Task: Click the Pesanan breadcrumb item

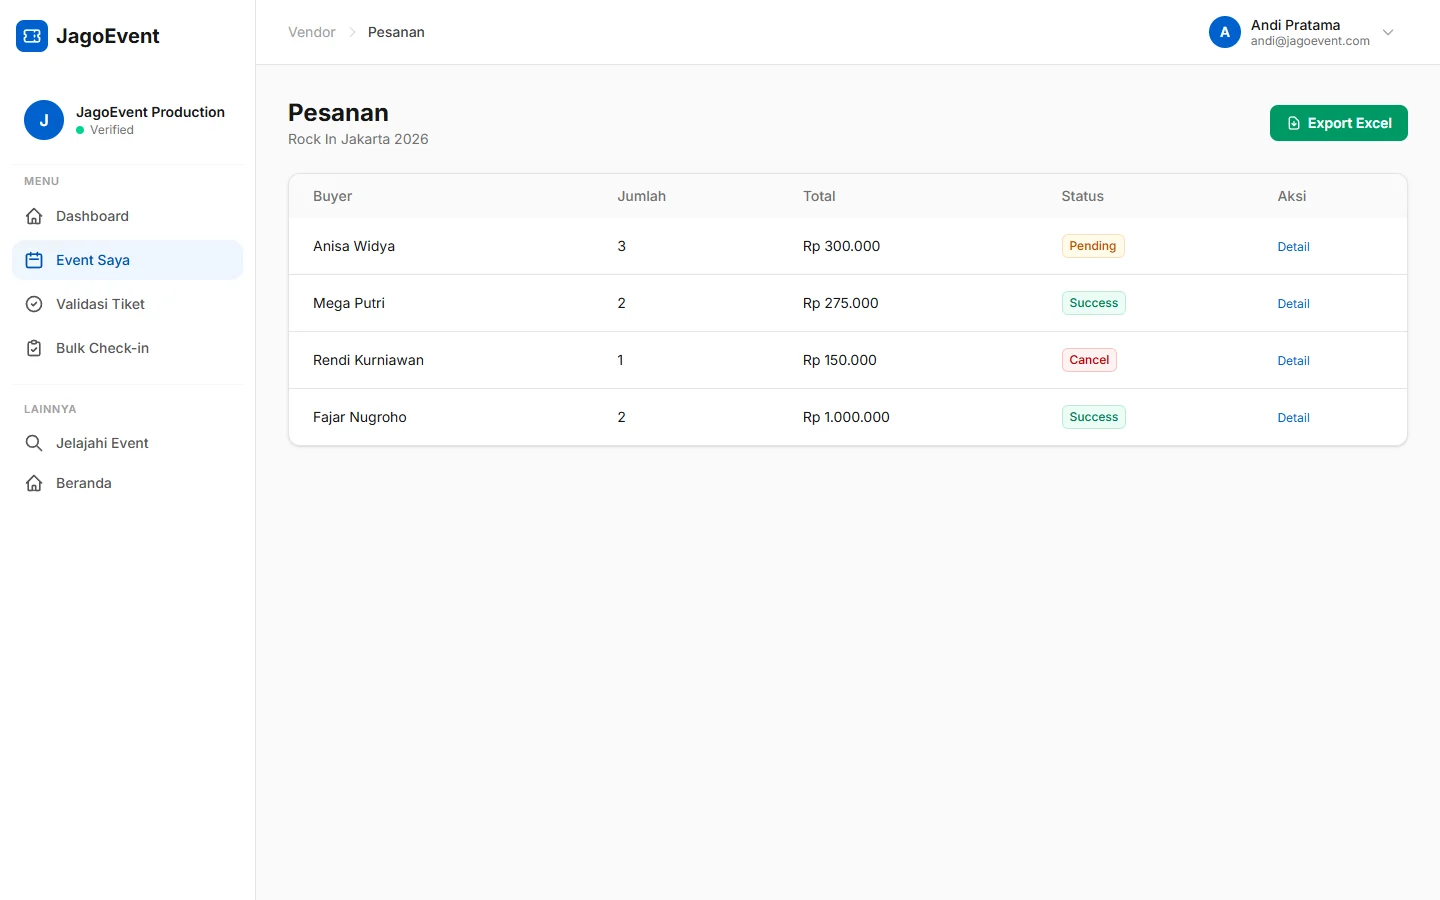Action: click(396, 32)
